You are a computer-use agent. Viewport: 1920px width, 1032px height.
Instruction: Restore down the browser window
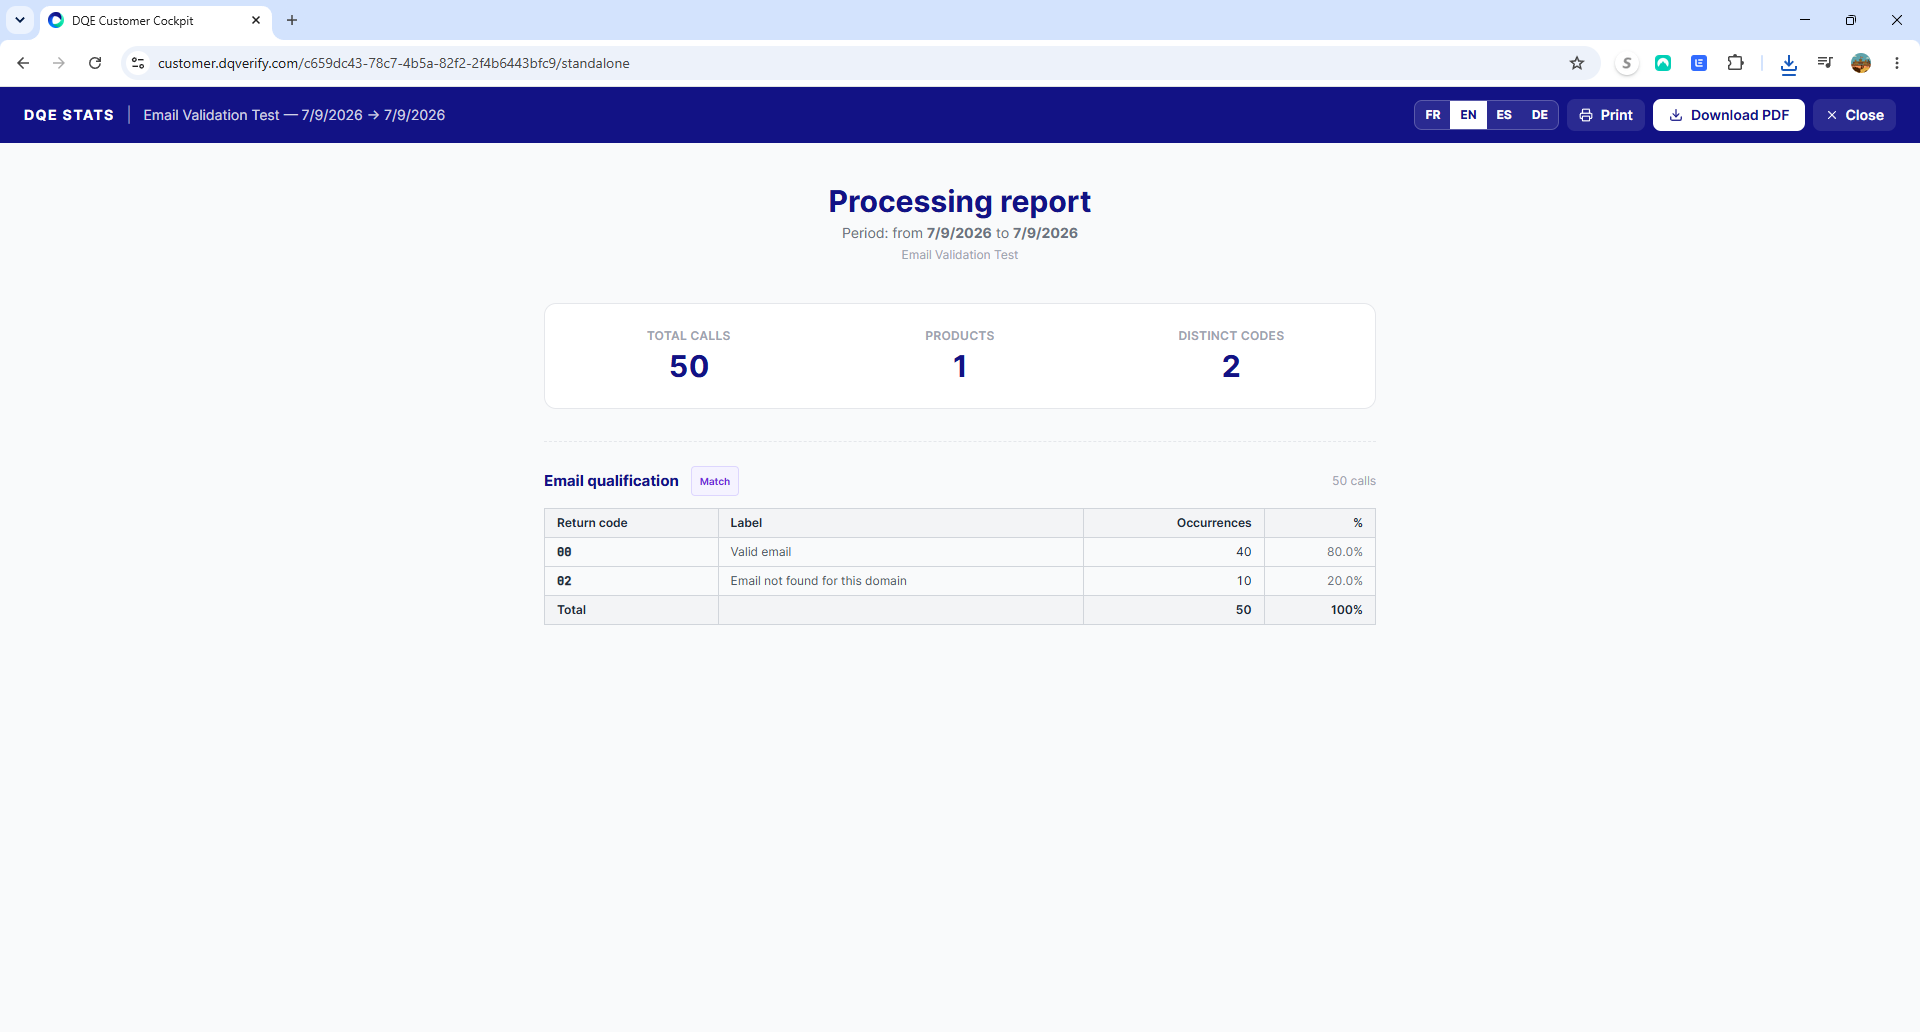[x=1851, y=20]
